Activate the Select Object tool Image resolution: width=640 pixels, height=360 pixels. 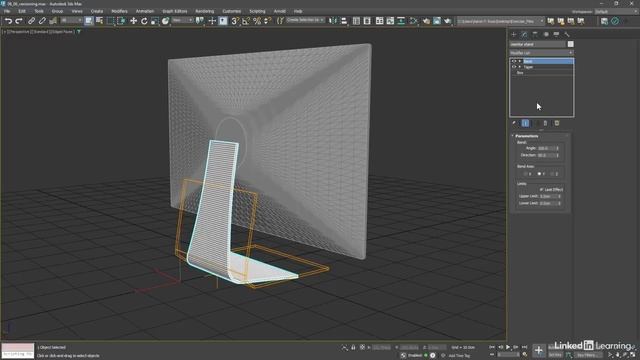point(89,21)
